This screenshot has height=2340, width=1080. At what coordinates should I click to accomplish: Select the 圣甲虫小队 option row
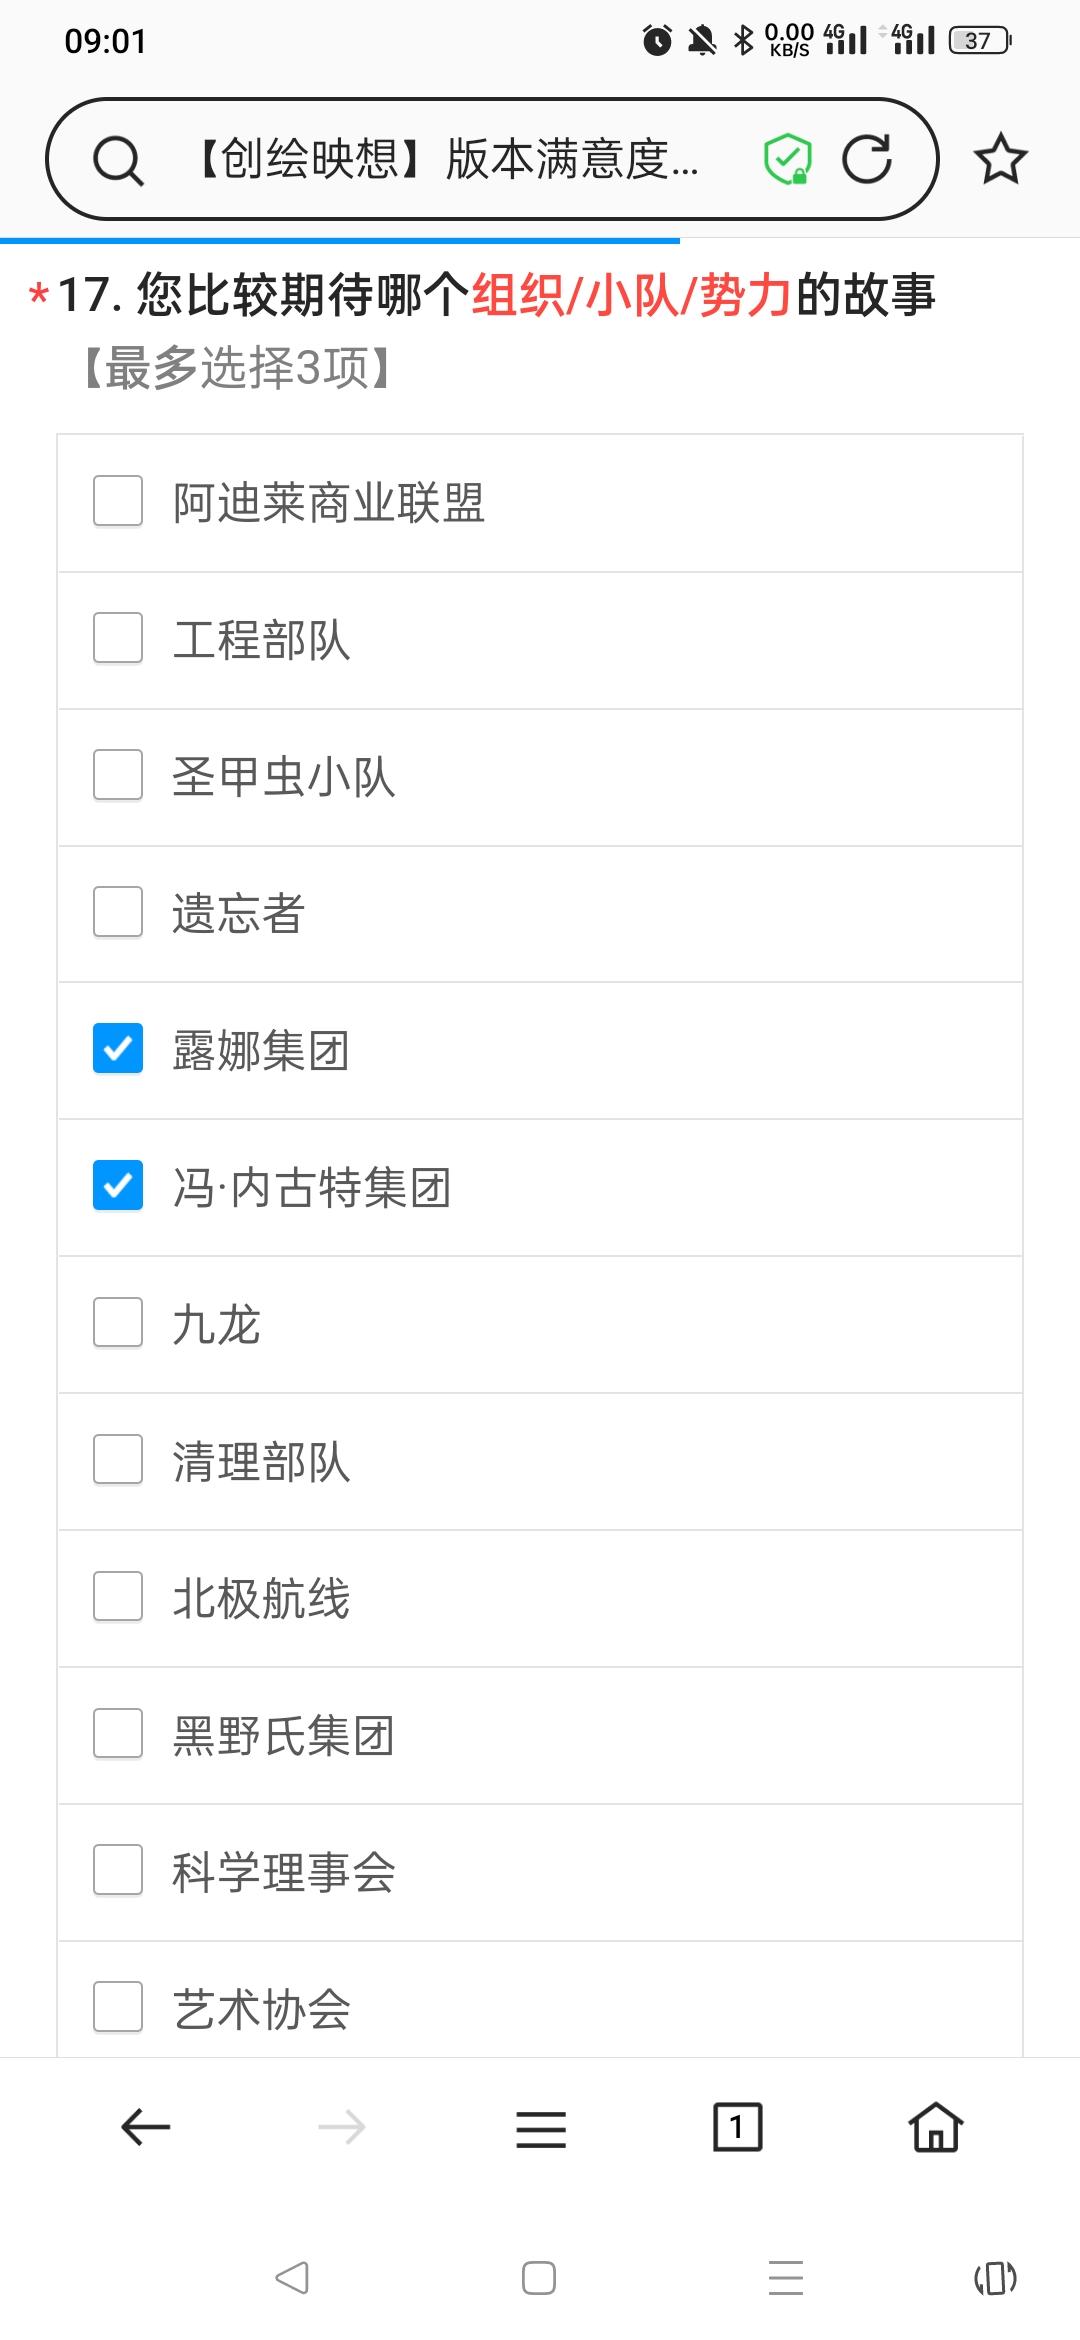click(540, 777)
